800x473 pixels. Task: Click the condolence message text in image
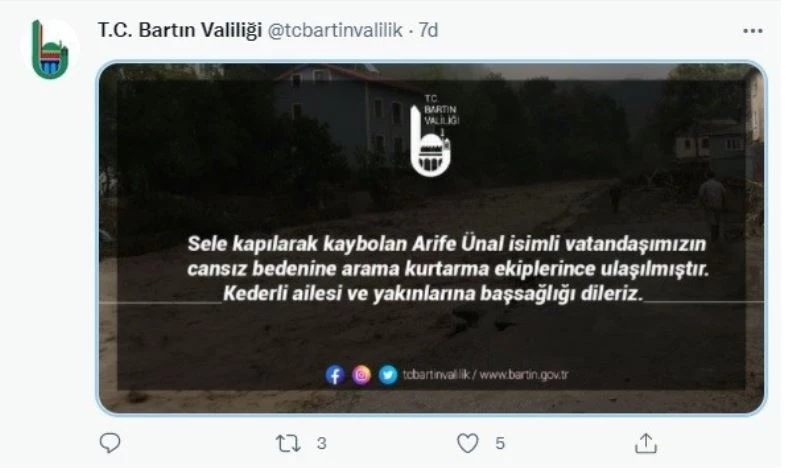click(447, 269)
